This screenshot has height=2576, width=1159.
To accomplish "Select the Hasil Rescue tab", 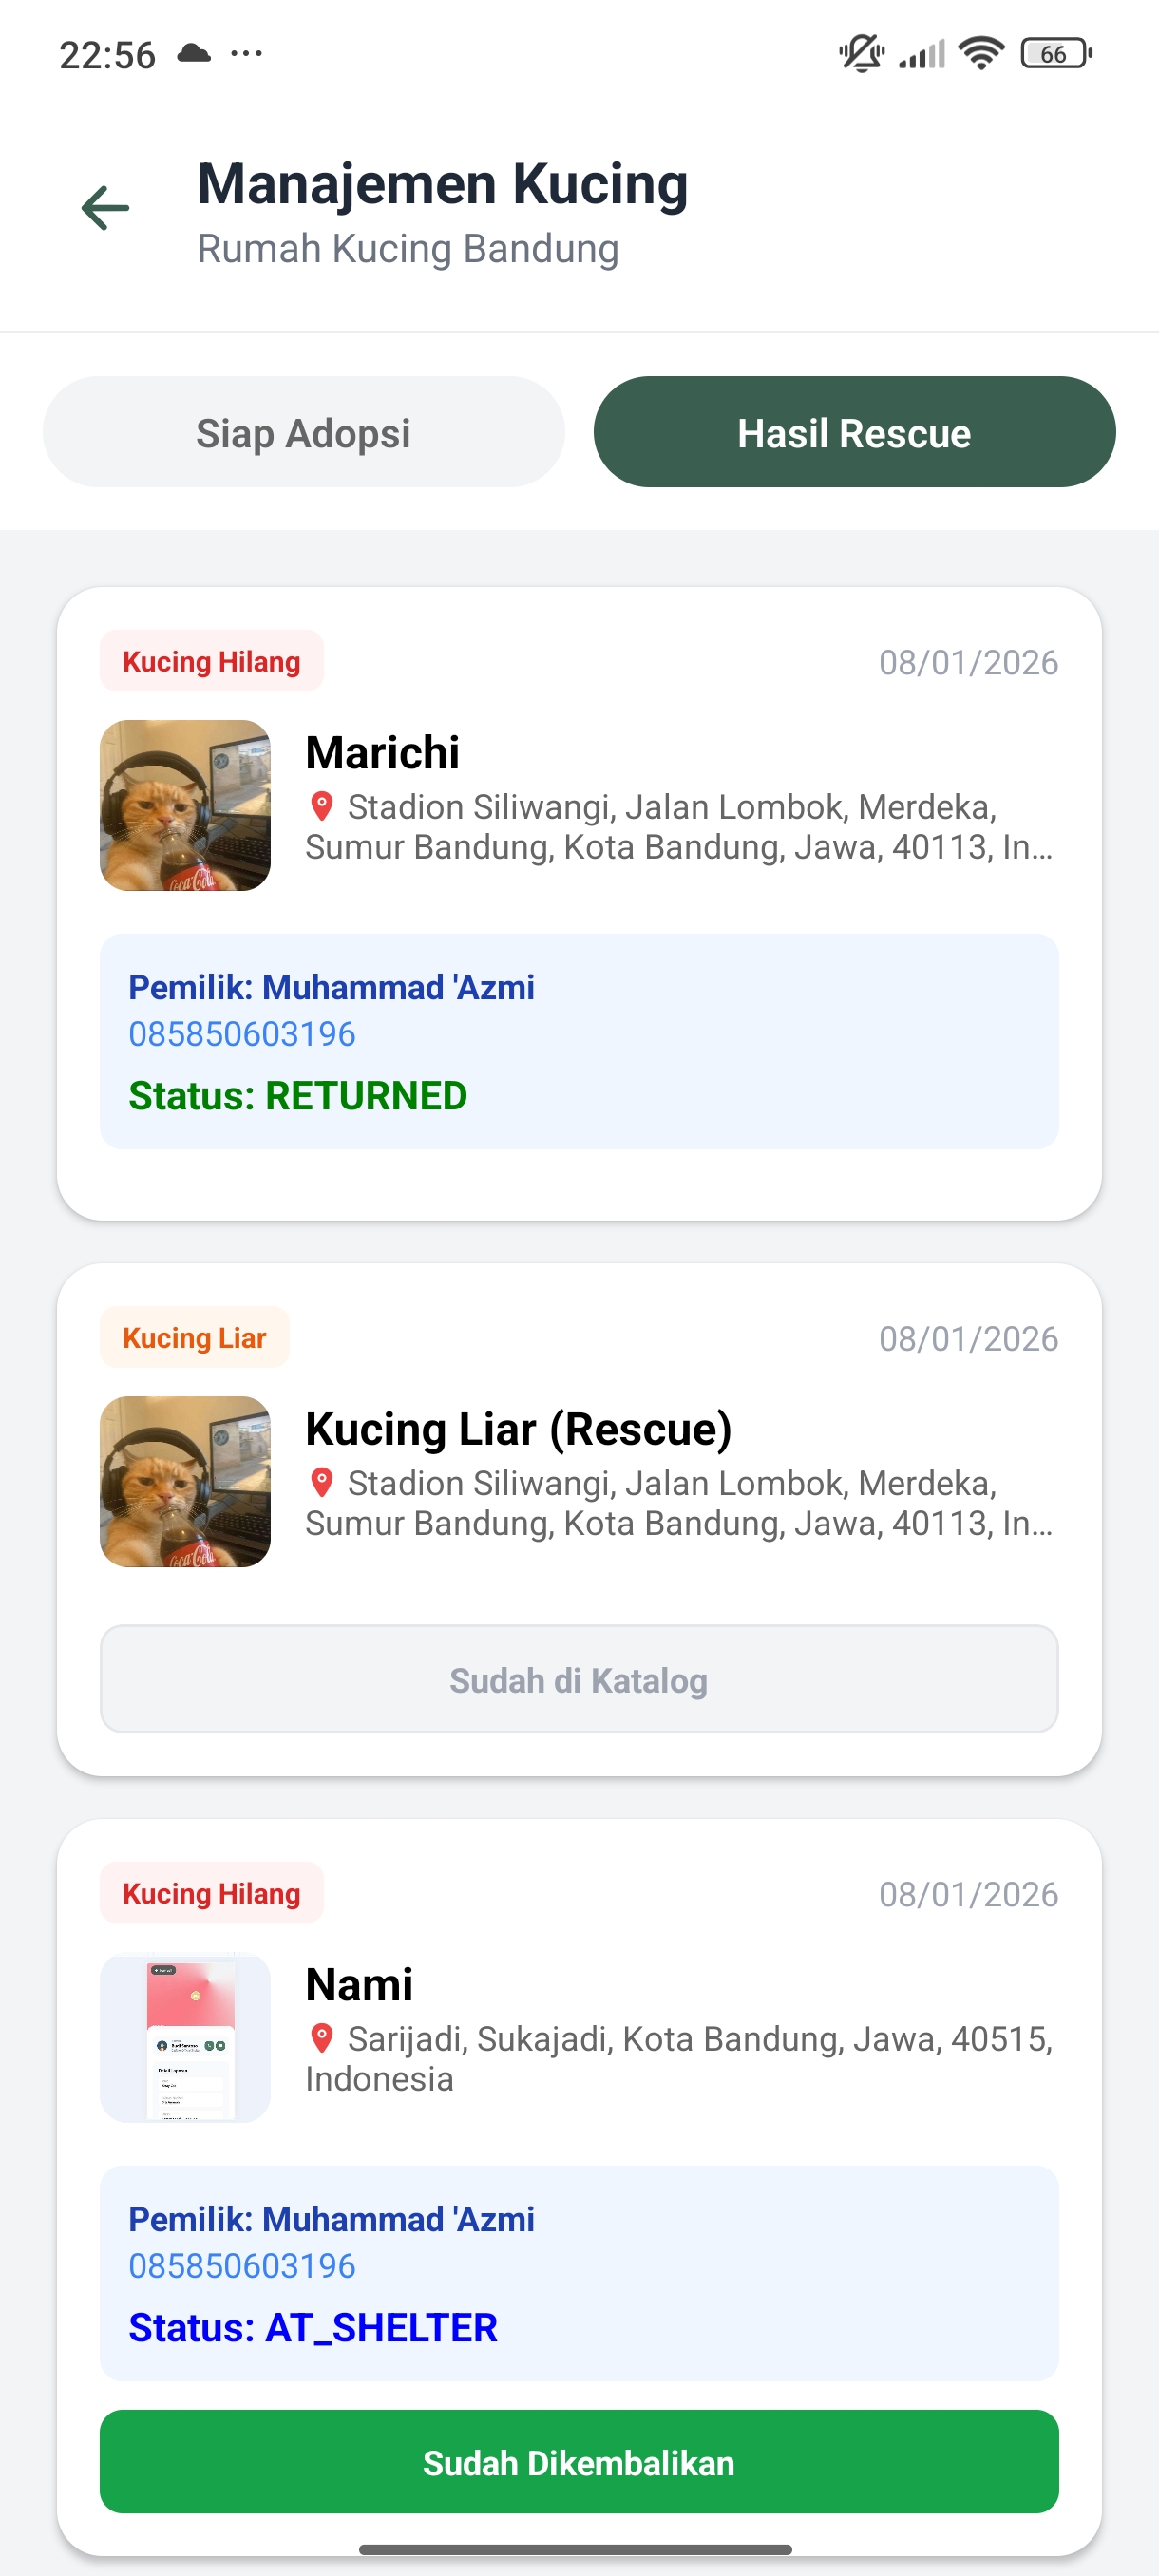I will point(854,432).
